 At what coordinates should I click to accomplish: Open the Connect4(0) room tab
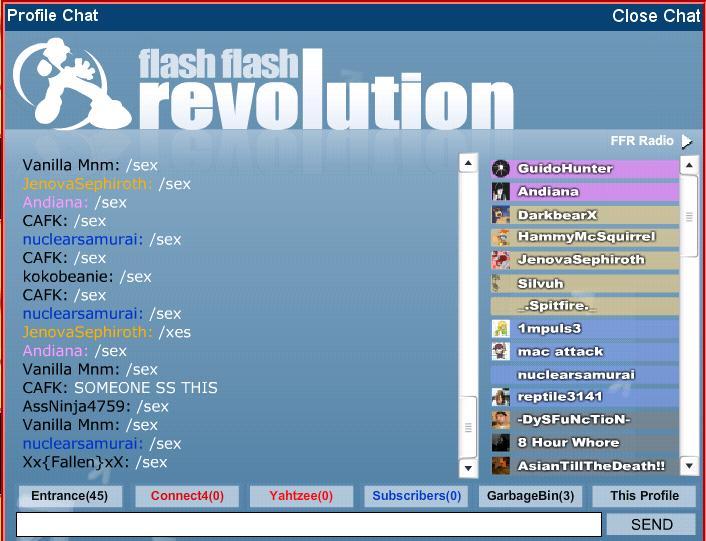click(x=187, y=496)
